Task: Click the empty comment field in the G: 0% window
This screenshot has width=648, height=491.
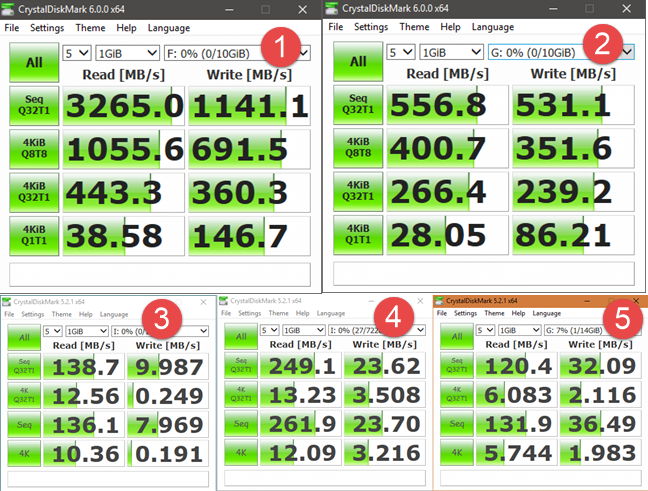Action: point(484,274)
